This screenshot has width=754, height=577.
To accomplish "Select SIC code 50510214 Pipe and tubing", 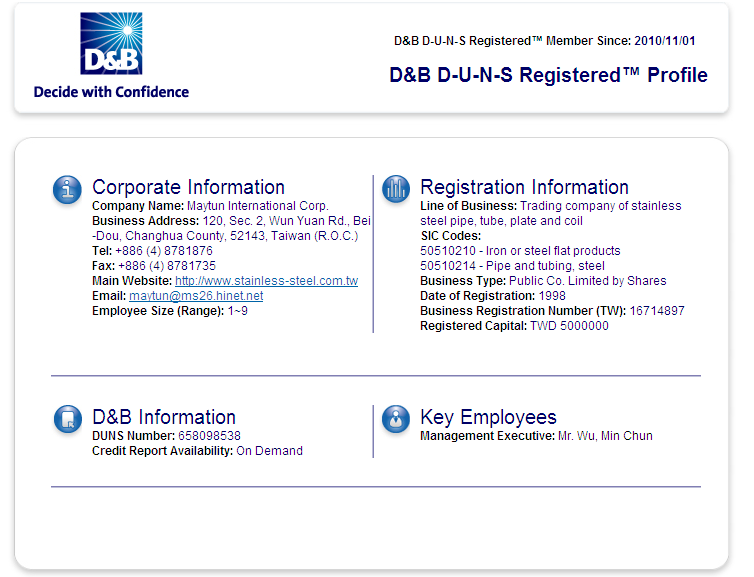I will [513, 266].
